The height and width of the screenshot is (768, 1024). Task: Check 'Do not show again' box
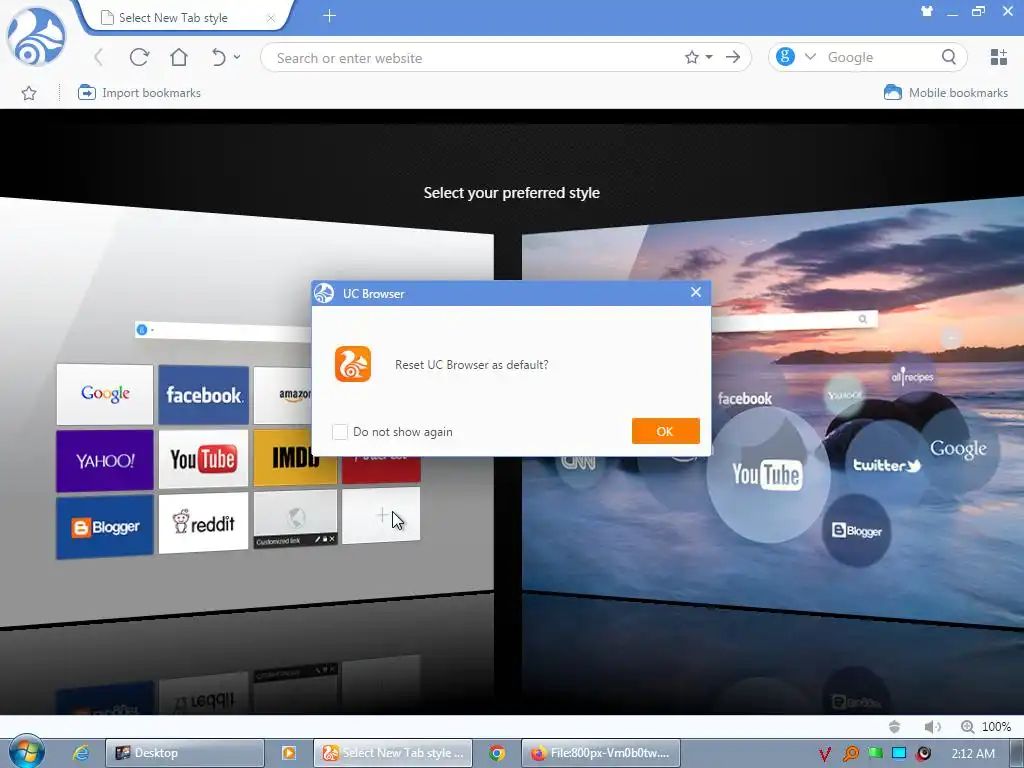point(340,432)
